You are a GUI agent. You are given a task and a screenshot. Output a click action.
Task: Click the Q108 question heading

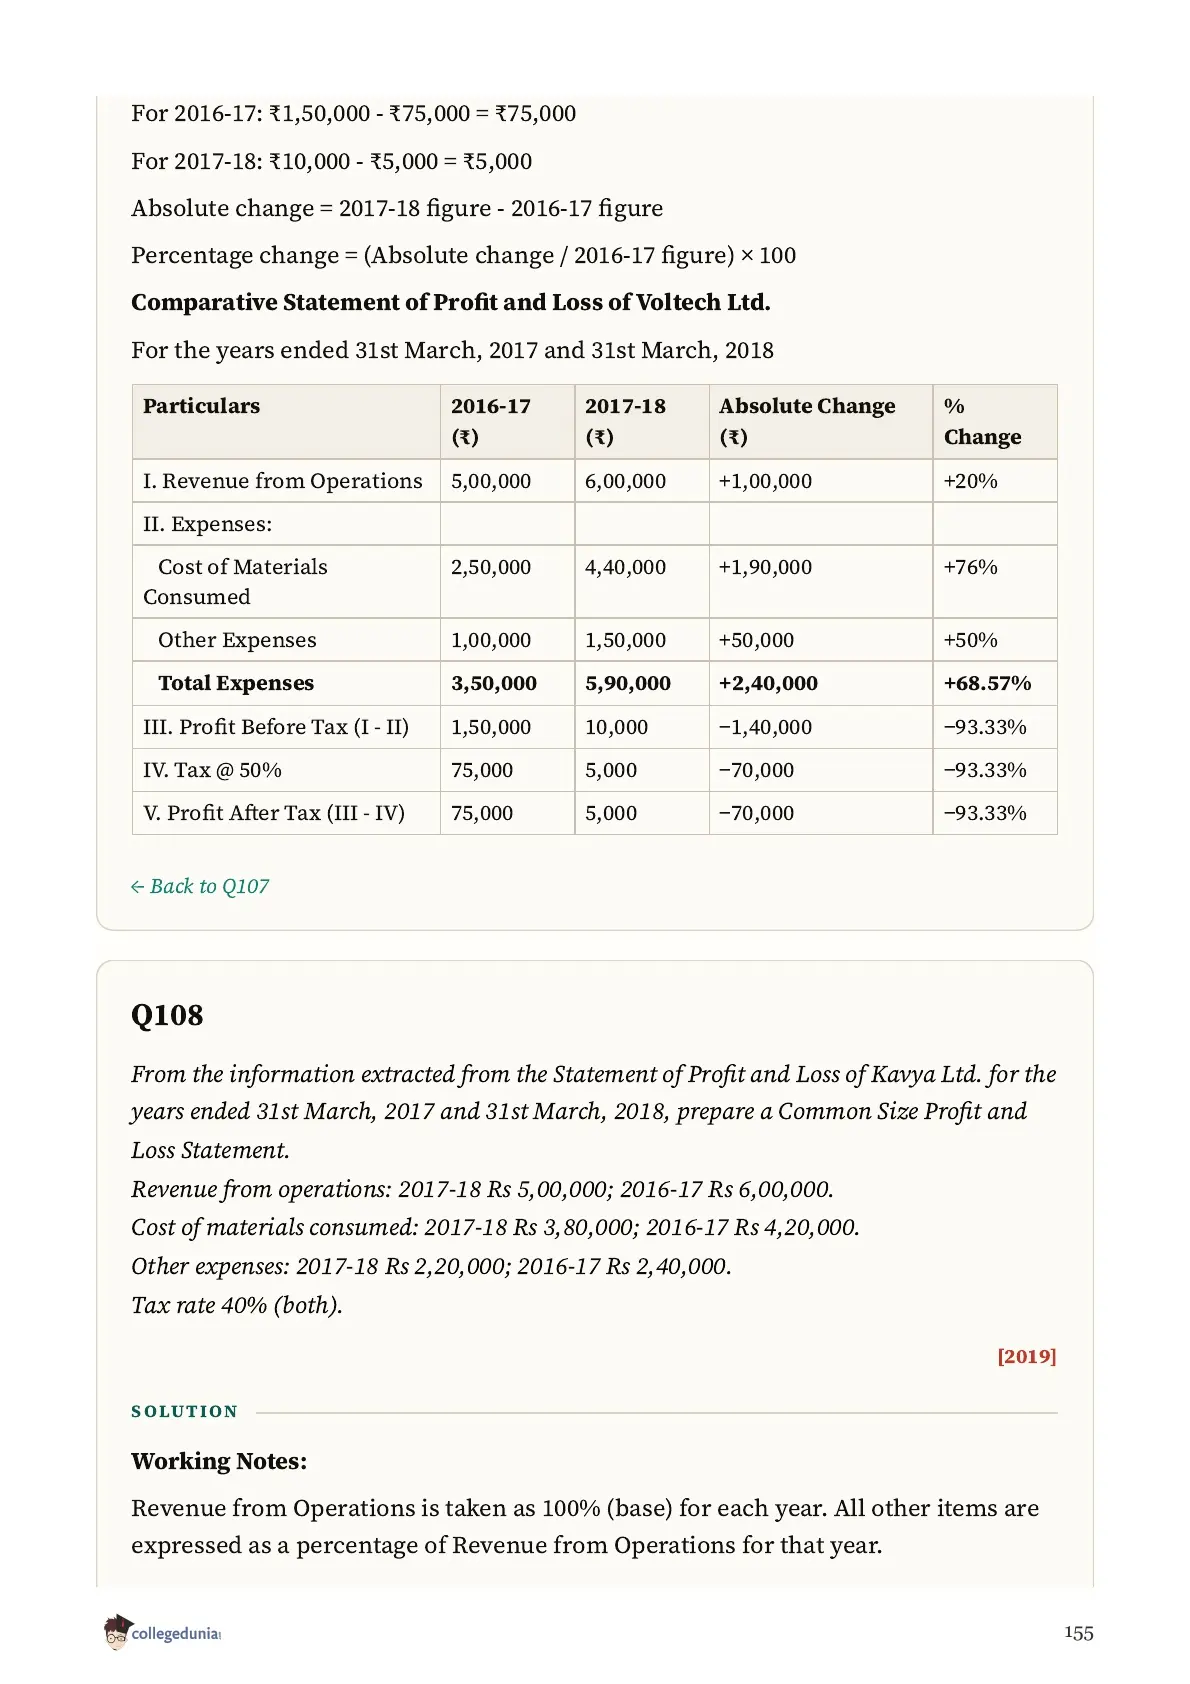[x=167, y=1015]
